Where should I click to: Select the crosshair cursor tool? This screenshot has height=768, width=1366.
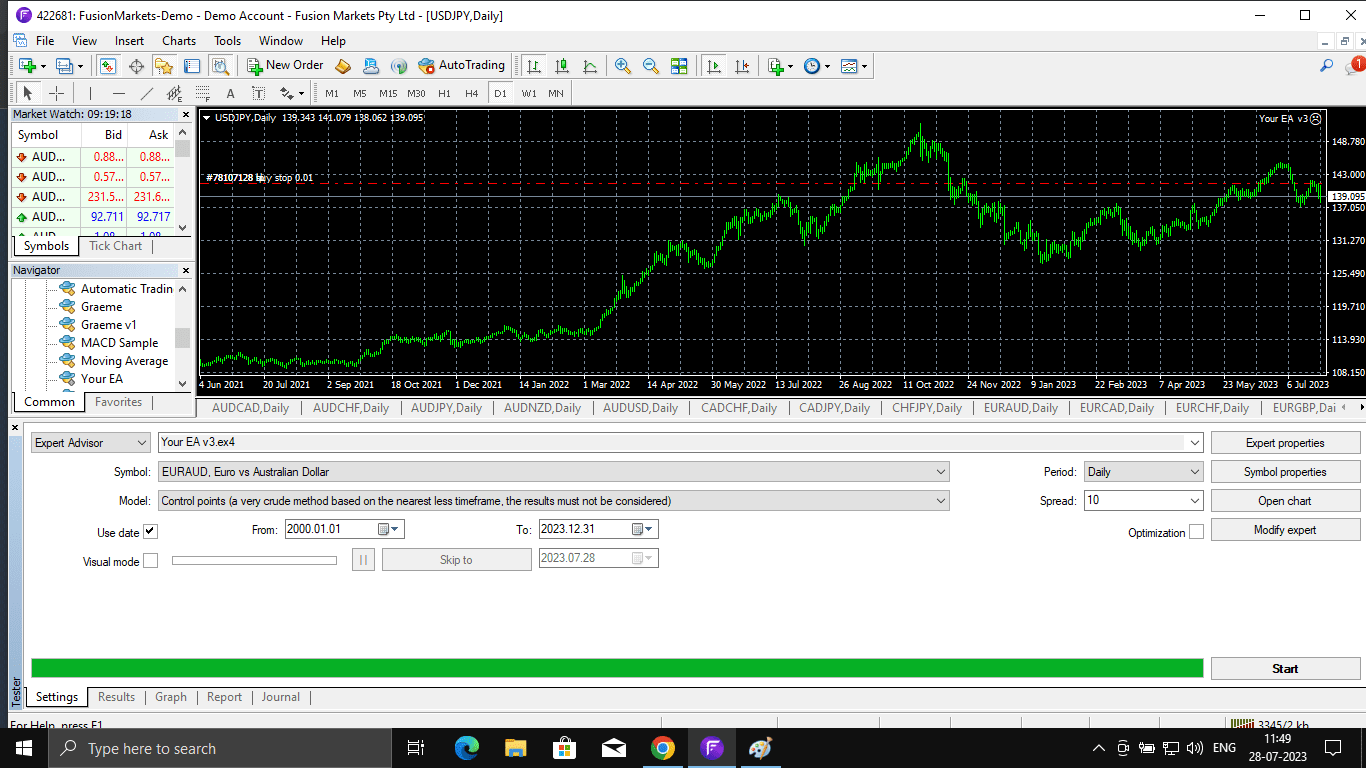tap(57, 93)
